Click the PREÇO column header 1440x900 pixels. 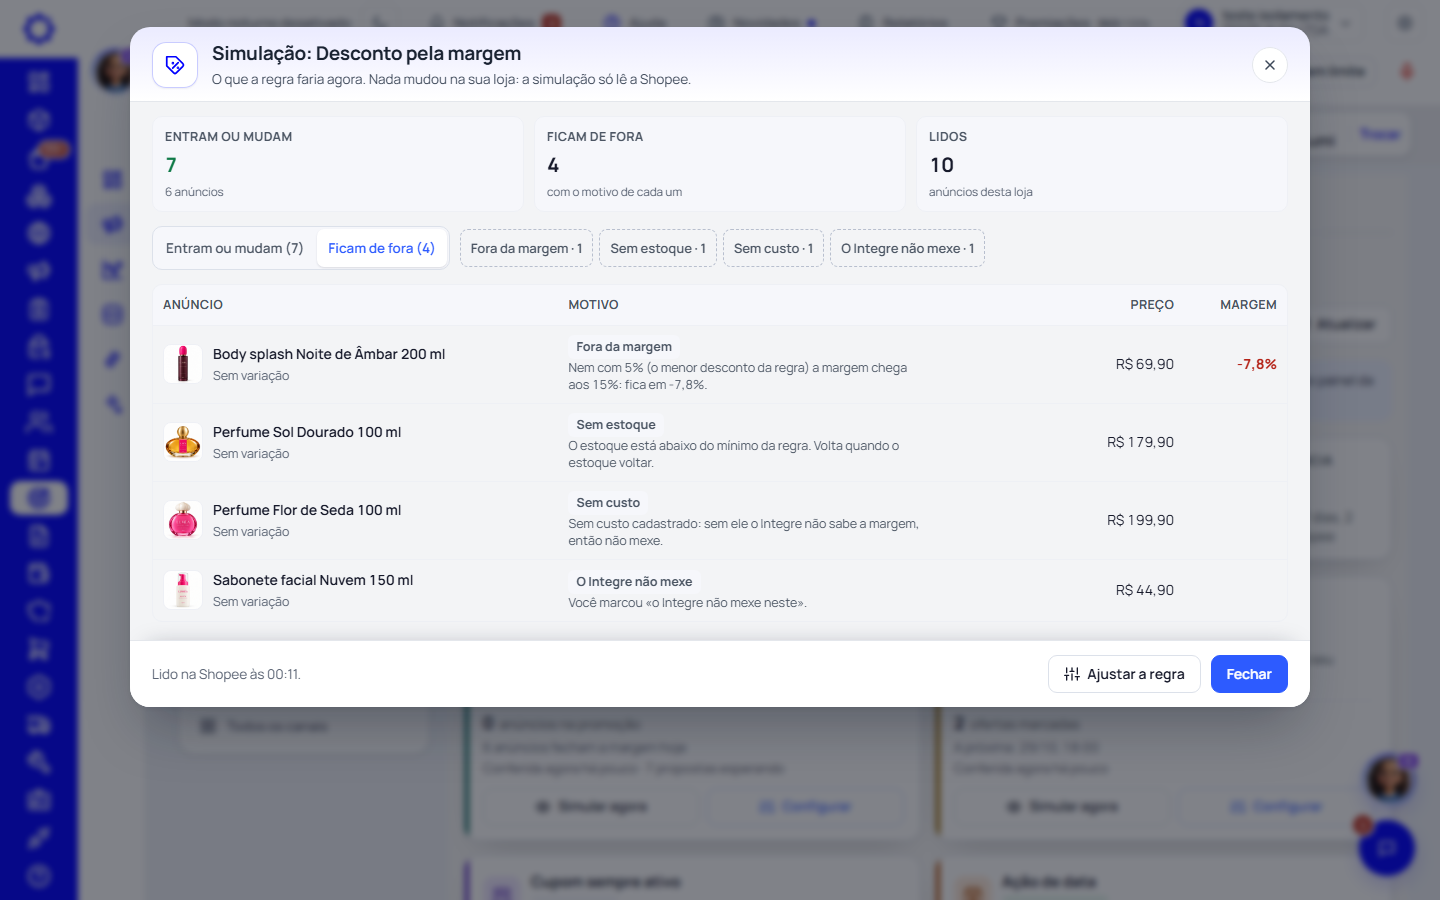click(x=1152, y=304)
